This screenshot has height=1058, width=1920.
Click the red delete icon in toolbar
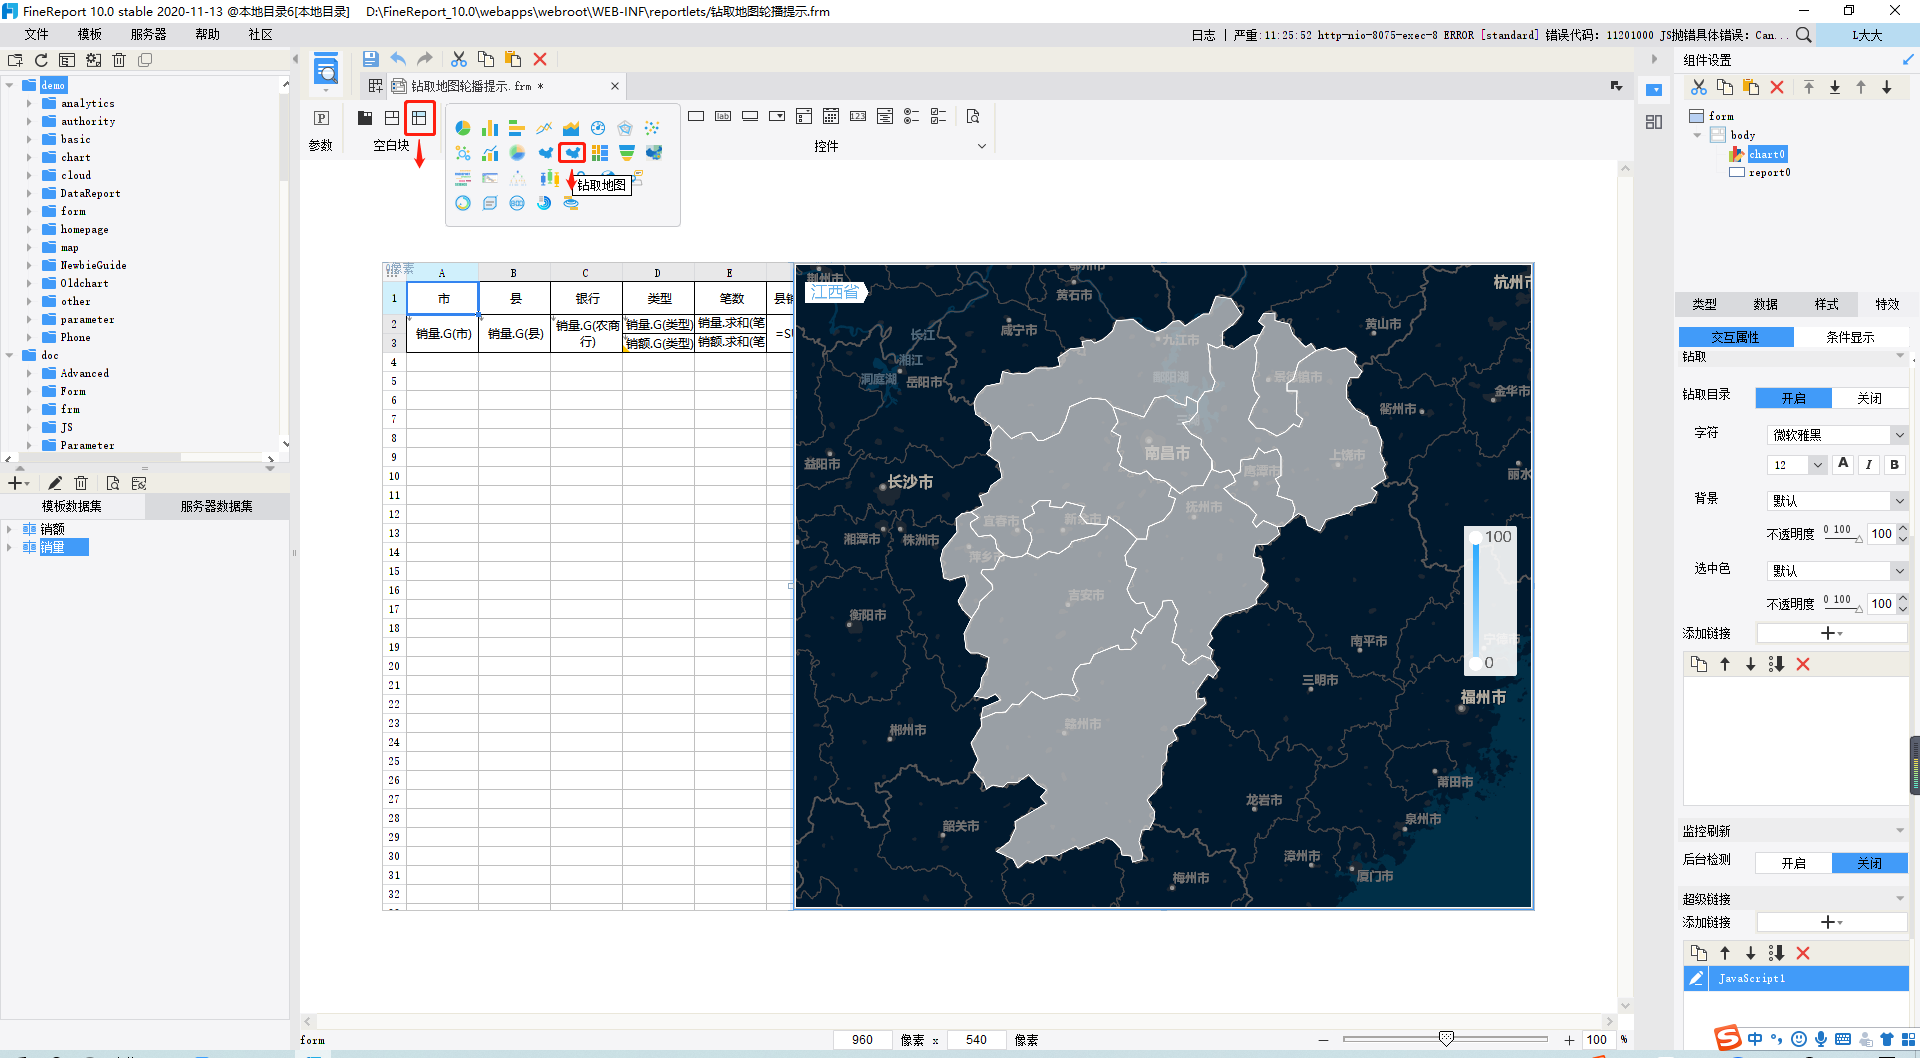[x=540, y=59]
